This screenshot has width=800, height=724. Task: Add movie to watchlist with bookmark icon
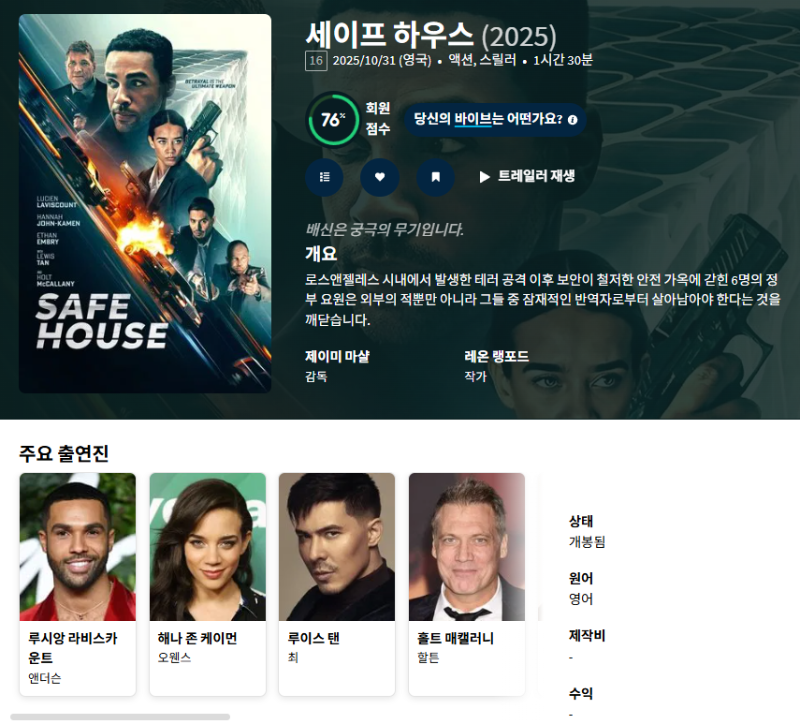point(435,177)
